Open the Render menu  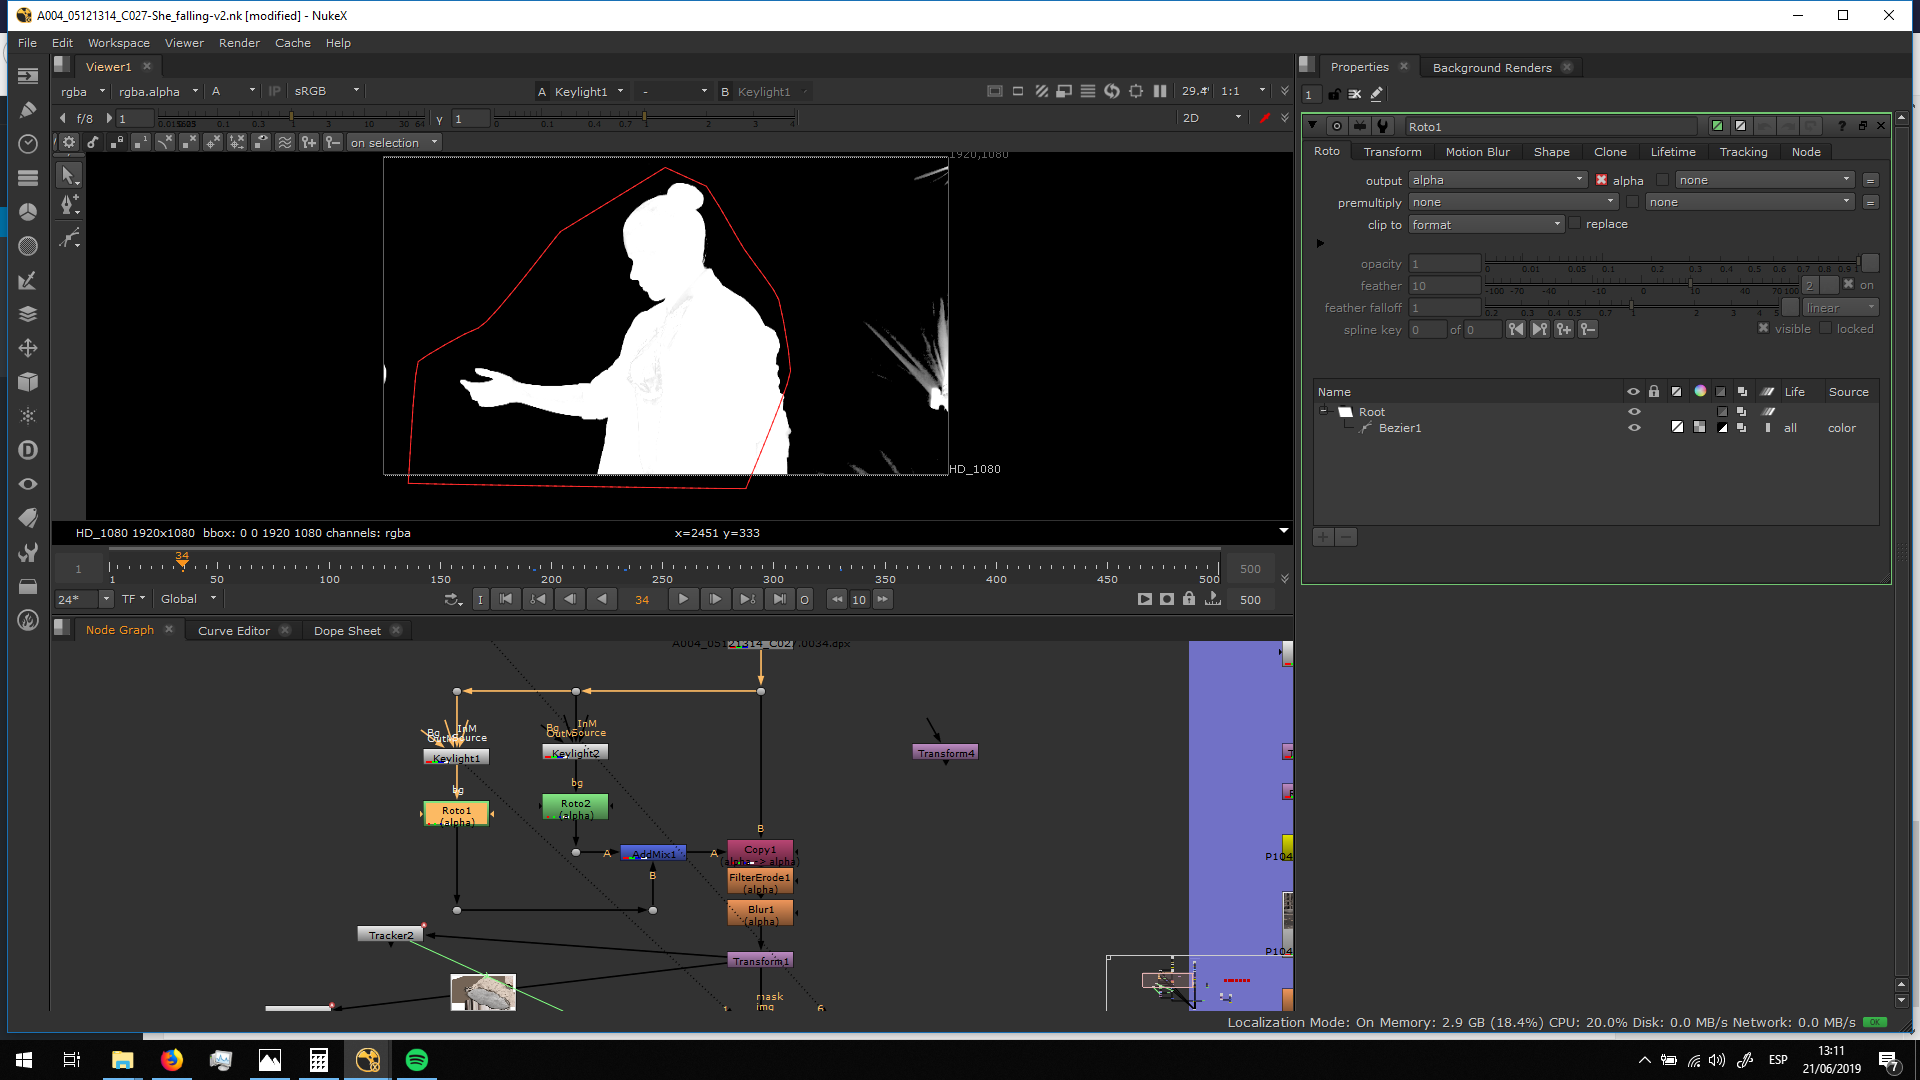pos(239,43)
